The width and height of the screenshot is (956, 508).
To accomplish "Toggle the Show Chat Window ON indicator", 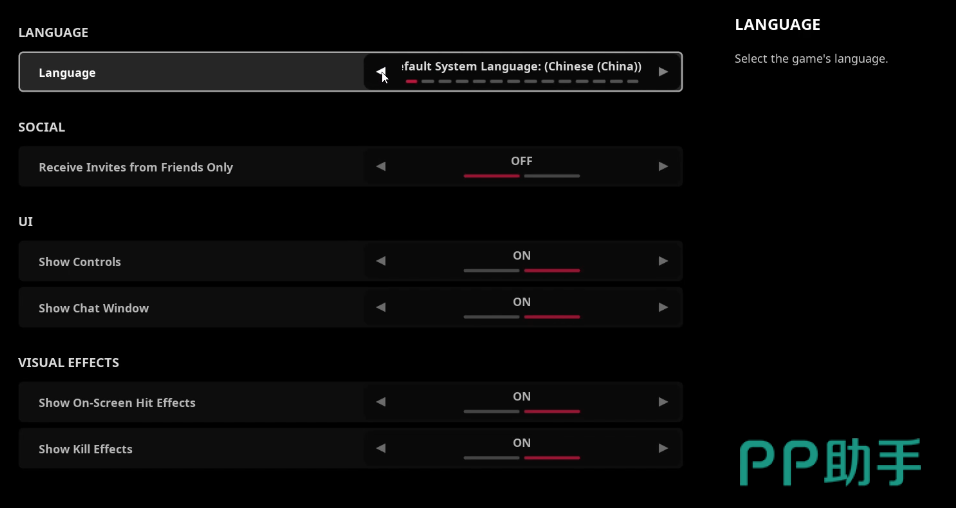I will (522, 302).
